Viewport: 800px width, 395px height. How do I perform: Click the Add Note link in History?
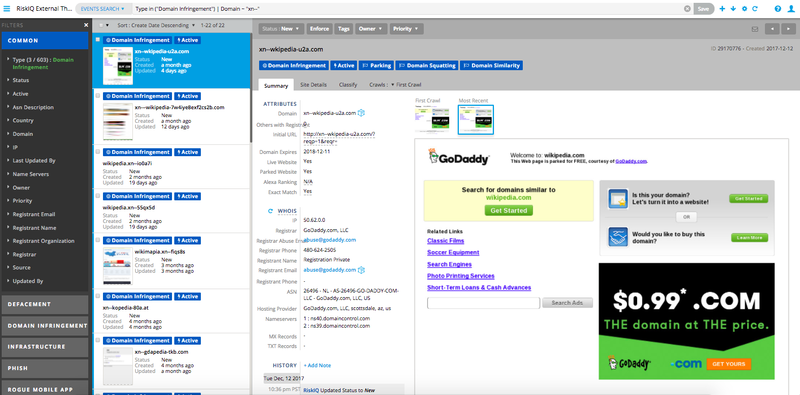(x=317, y=365)
